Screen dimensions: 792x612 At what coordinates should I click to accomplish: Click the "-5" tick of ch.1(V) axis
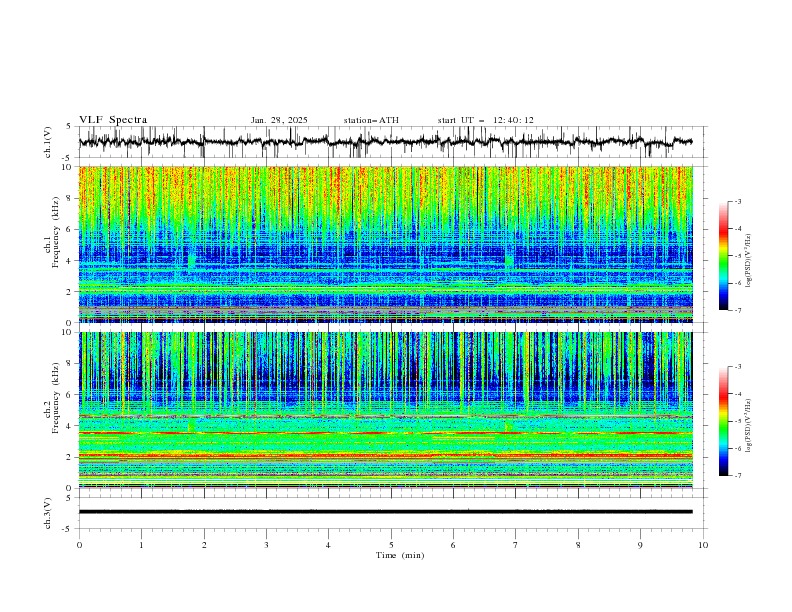point(67,158)
